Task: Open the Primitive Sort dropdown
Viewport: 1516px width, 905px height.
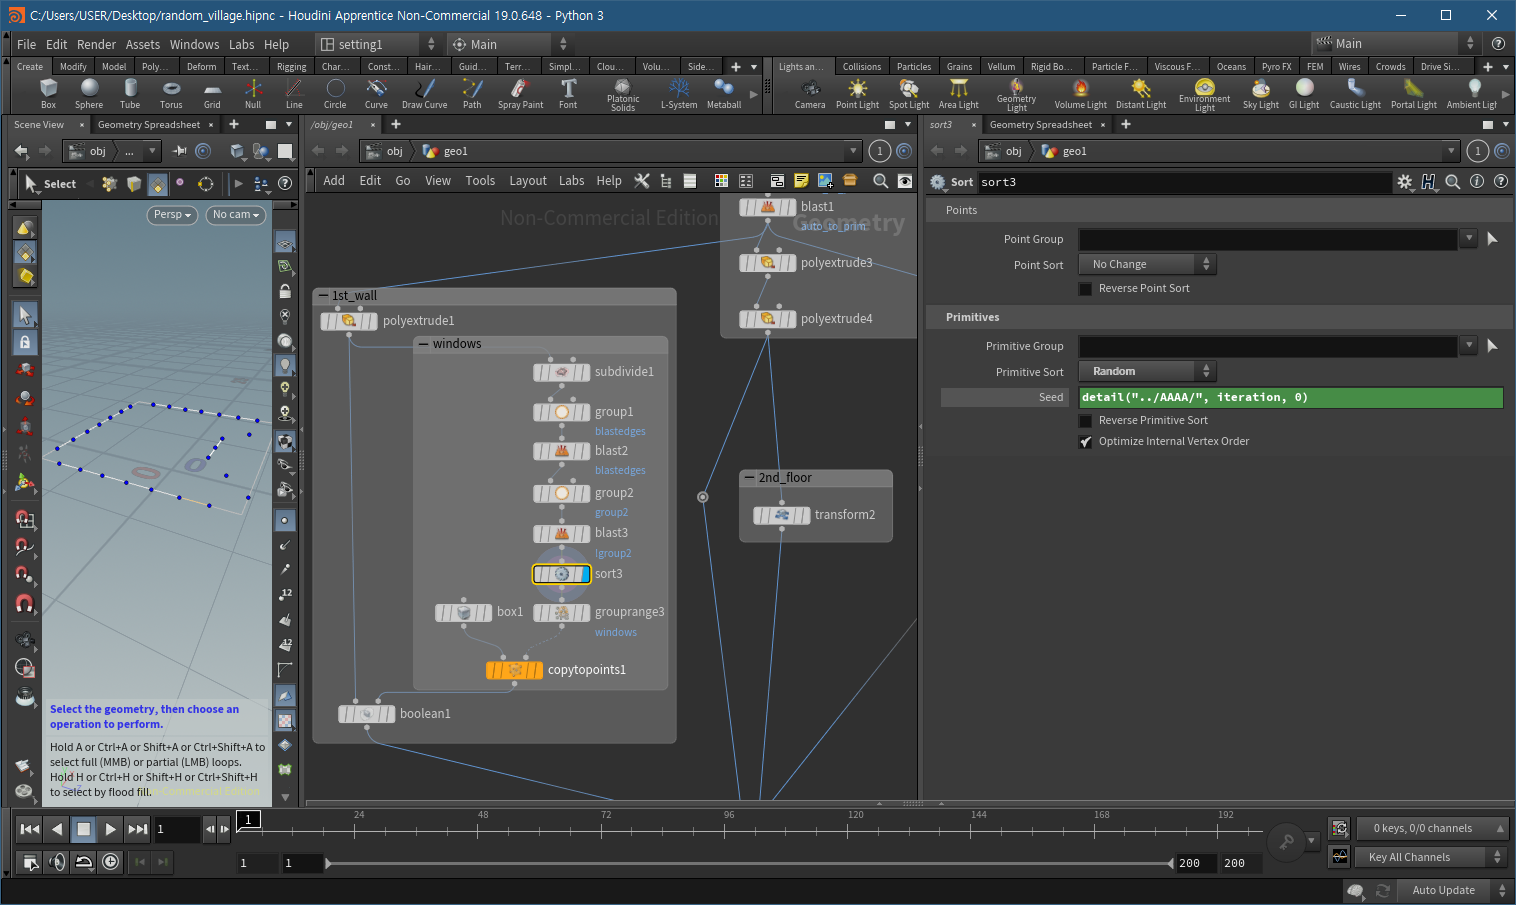Action: (x=1147, y=371)
